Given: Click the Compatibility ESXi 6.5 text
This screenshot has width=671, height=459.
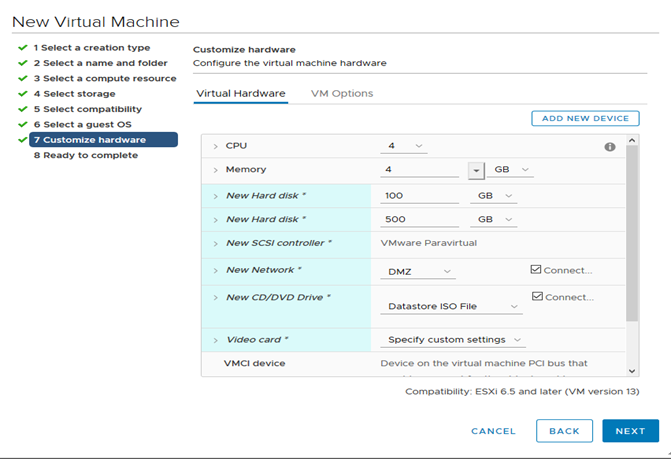Looking at the screenshot, I should click(522, 391).
